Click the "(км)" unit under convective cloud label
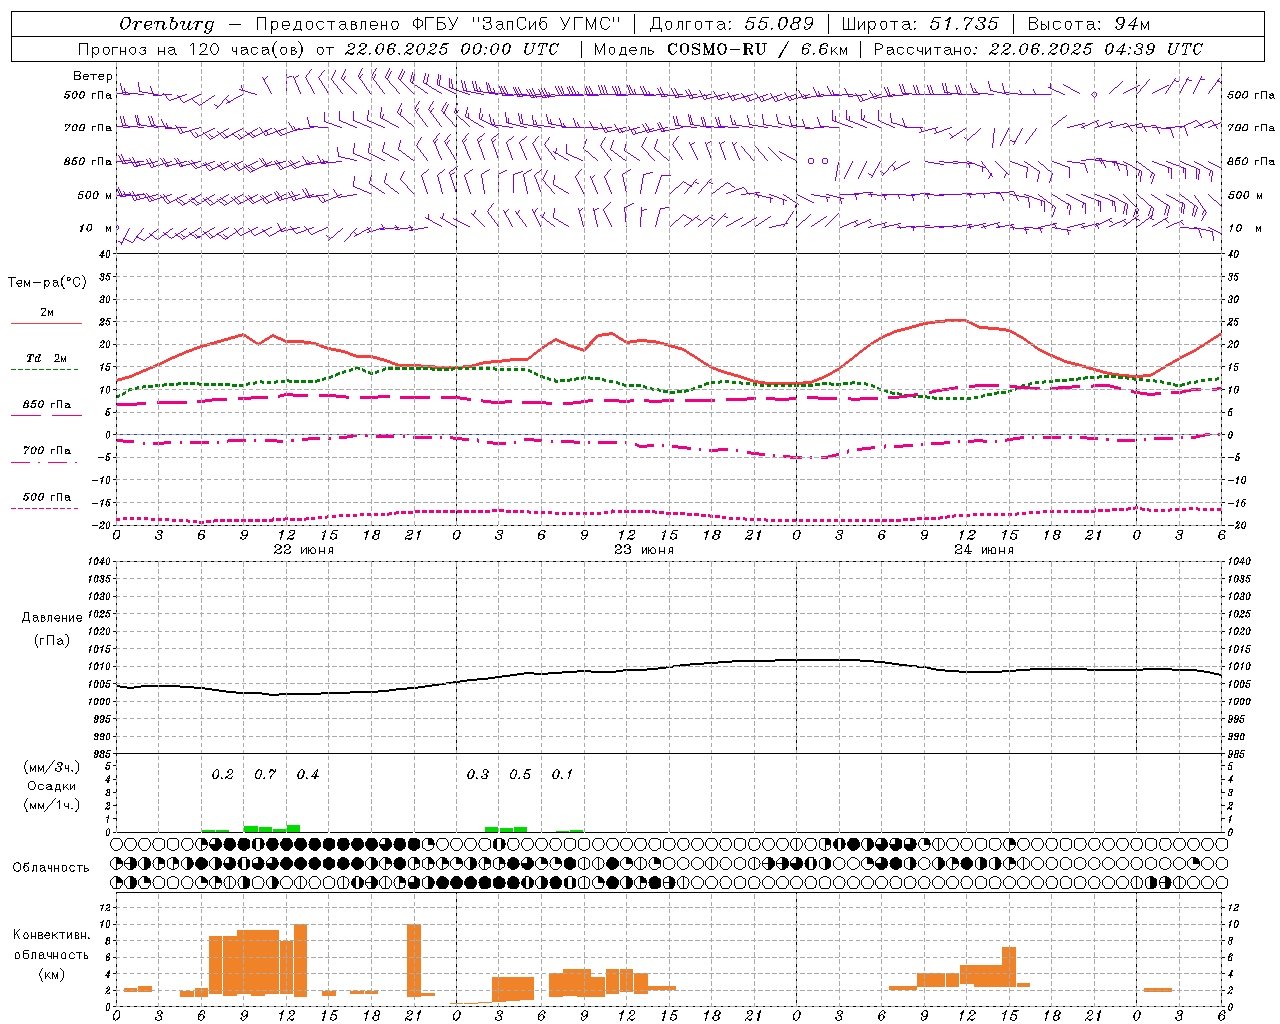Screen dimensions: 1280x1024 tap(52, 975)
